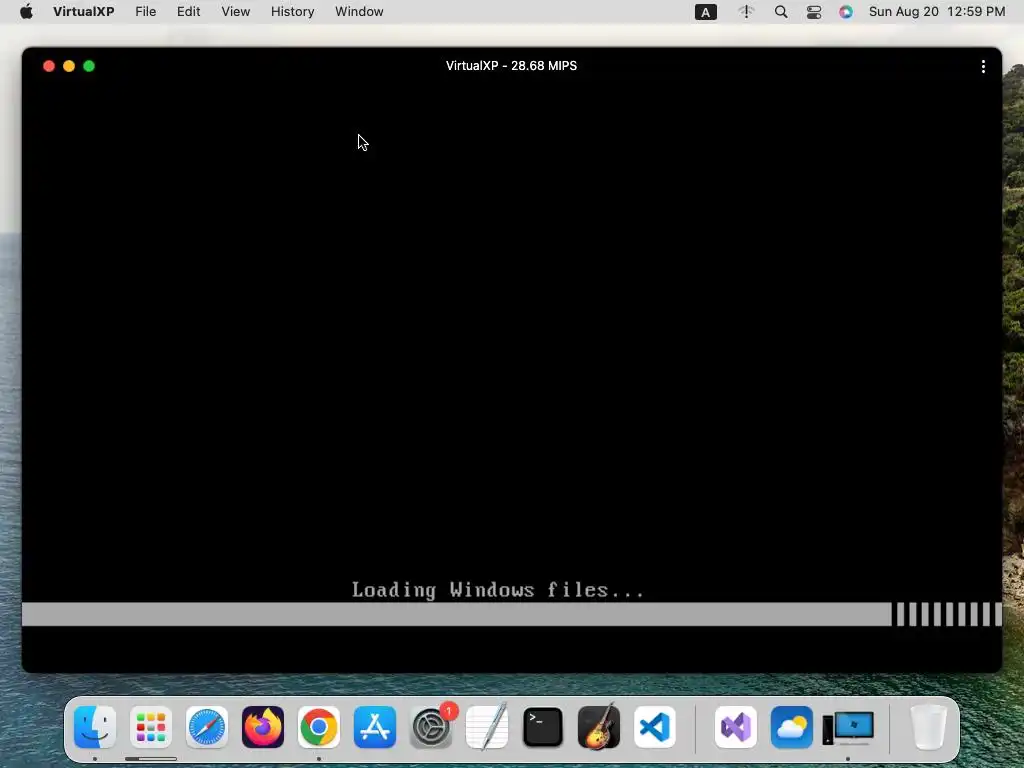Open Spotlight search in the menu bar

pyautogui.click(x=780, y=12)
